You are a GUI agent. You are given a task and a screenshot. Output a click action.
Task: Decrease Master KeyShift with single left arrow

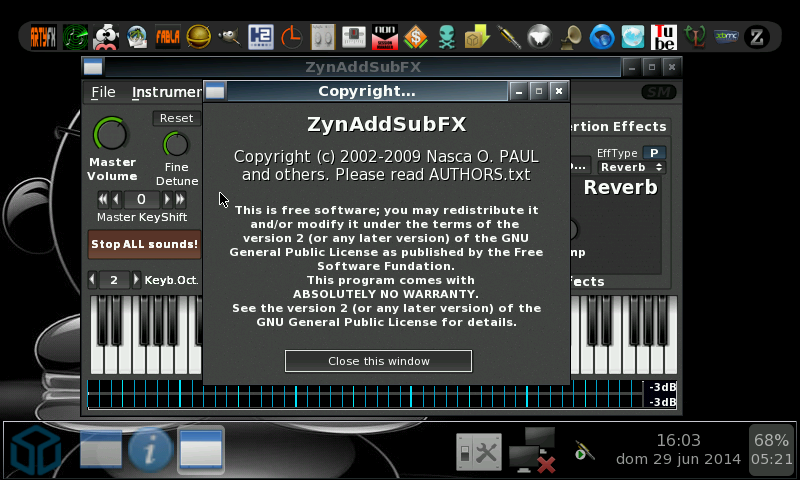pyautogui.click(x=116, y=199)
